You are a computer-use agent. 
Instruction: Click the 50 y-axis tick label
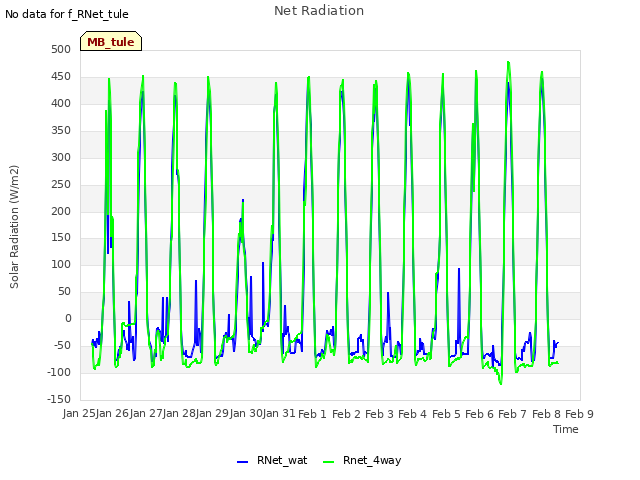click(64, 291)
